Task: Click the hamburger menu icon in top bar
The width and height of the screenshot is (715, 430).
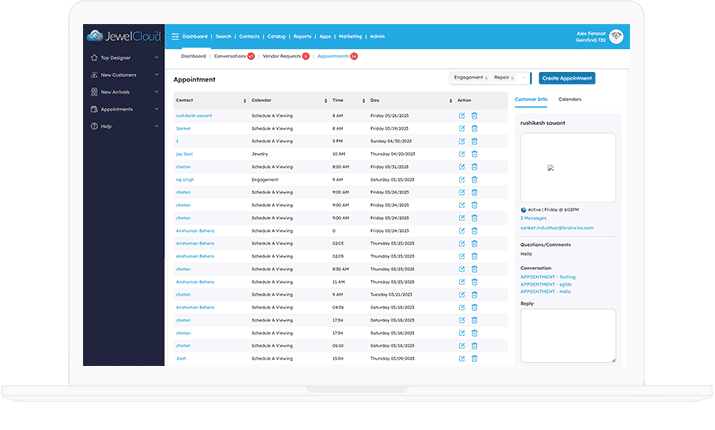Action: click(x=175, y=36)
